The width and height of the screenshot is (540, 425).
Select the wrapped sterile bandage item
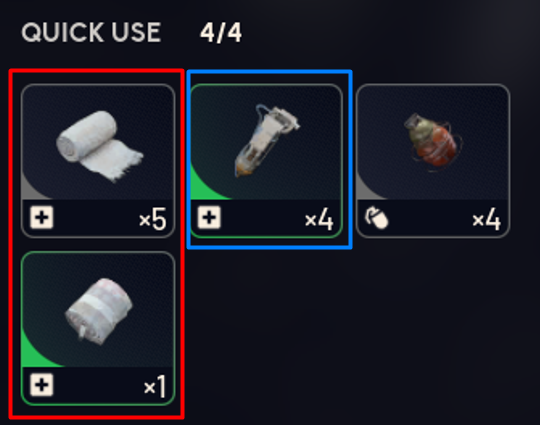tap(98, 328)
